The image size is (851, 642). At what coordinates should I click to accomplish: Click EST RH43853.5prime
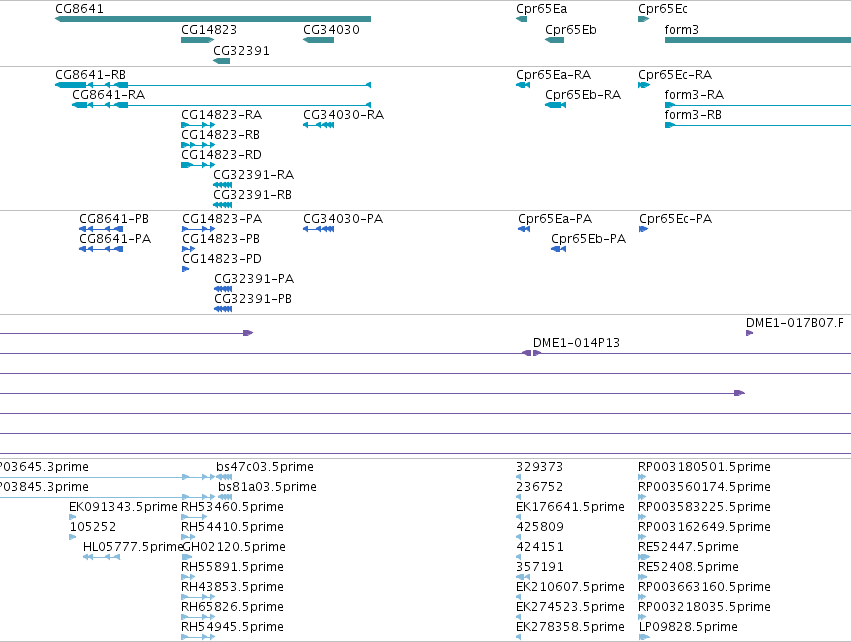(x=198, y=597)
